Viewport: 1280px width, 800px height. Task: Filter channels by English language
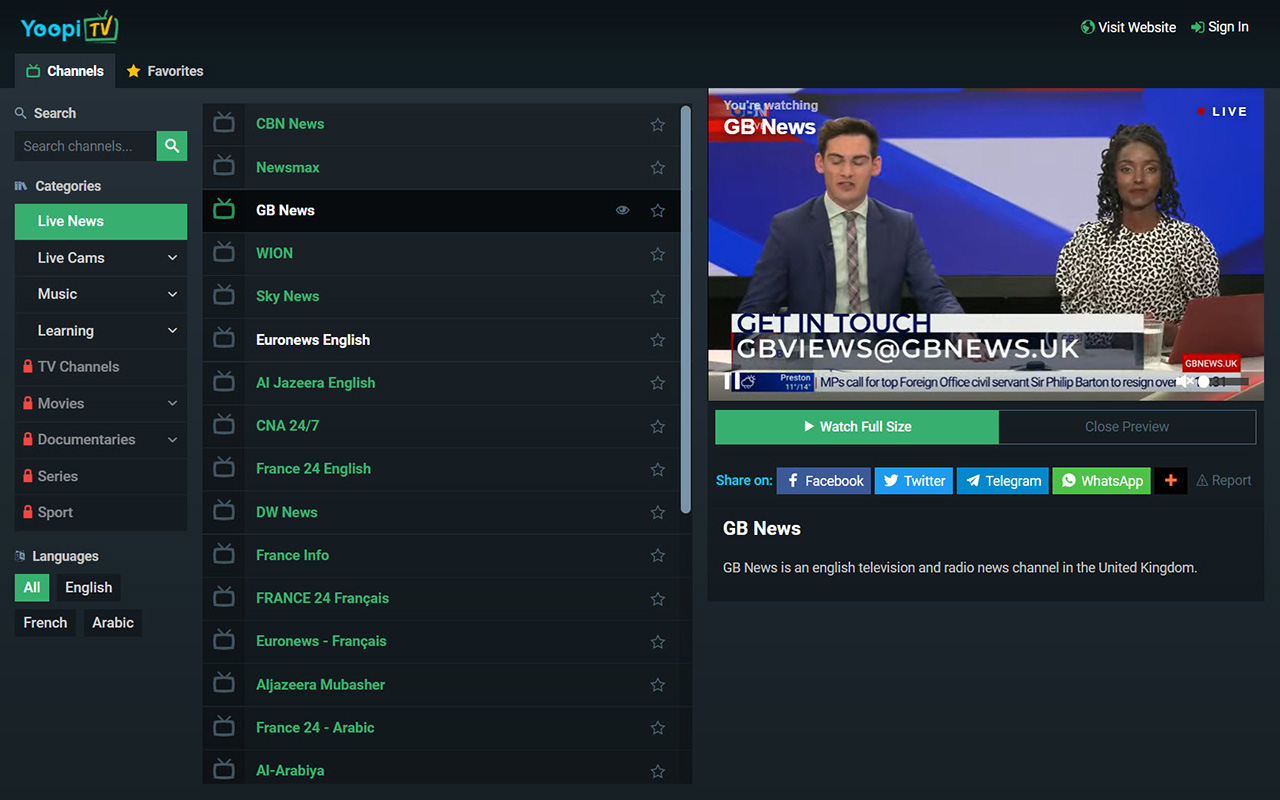click(89, 588)
